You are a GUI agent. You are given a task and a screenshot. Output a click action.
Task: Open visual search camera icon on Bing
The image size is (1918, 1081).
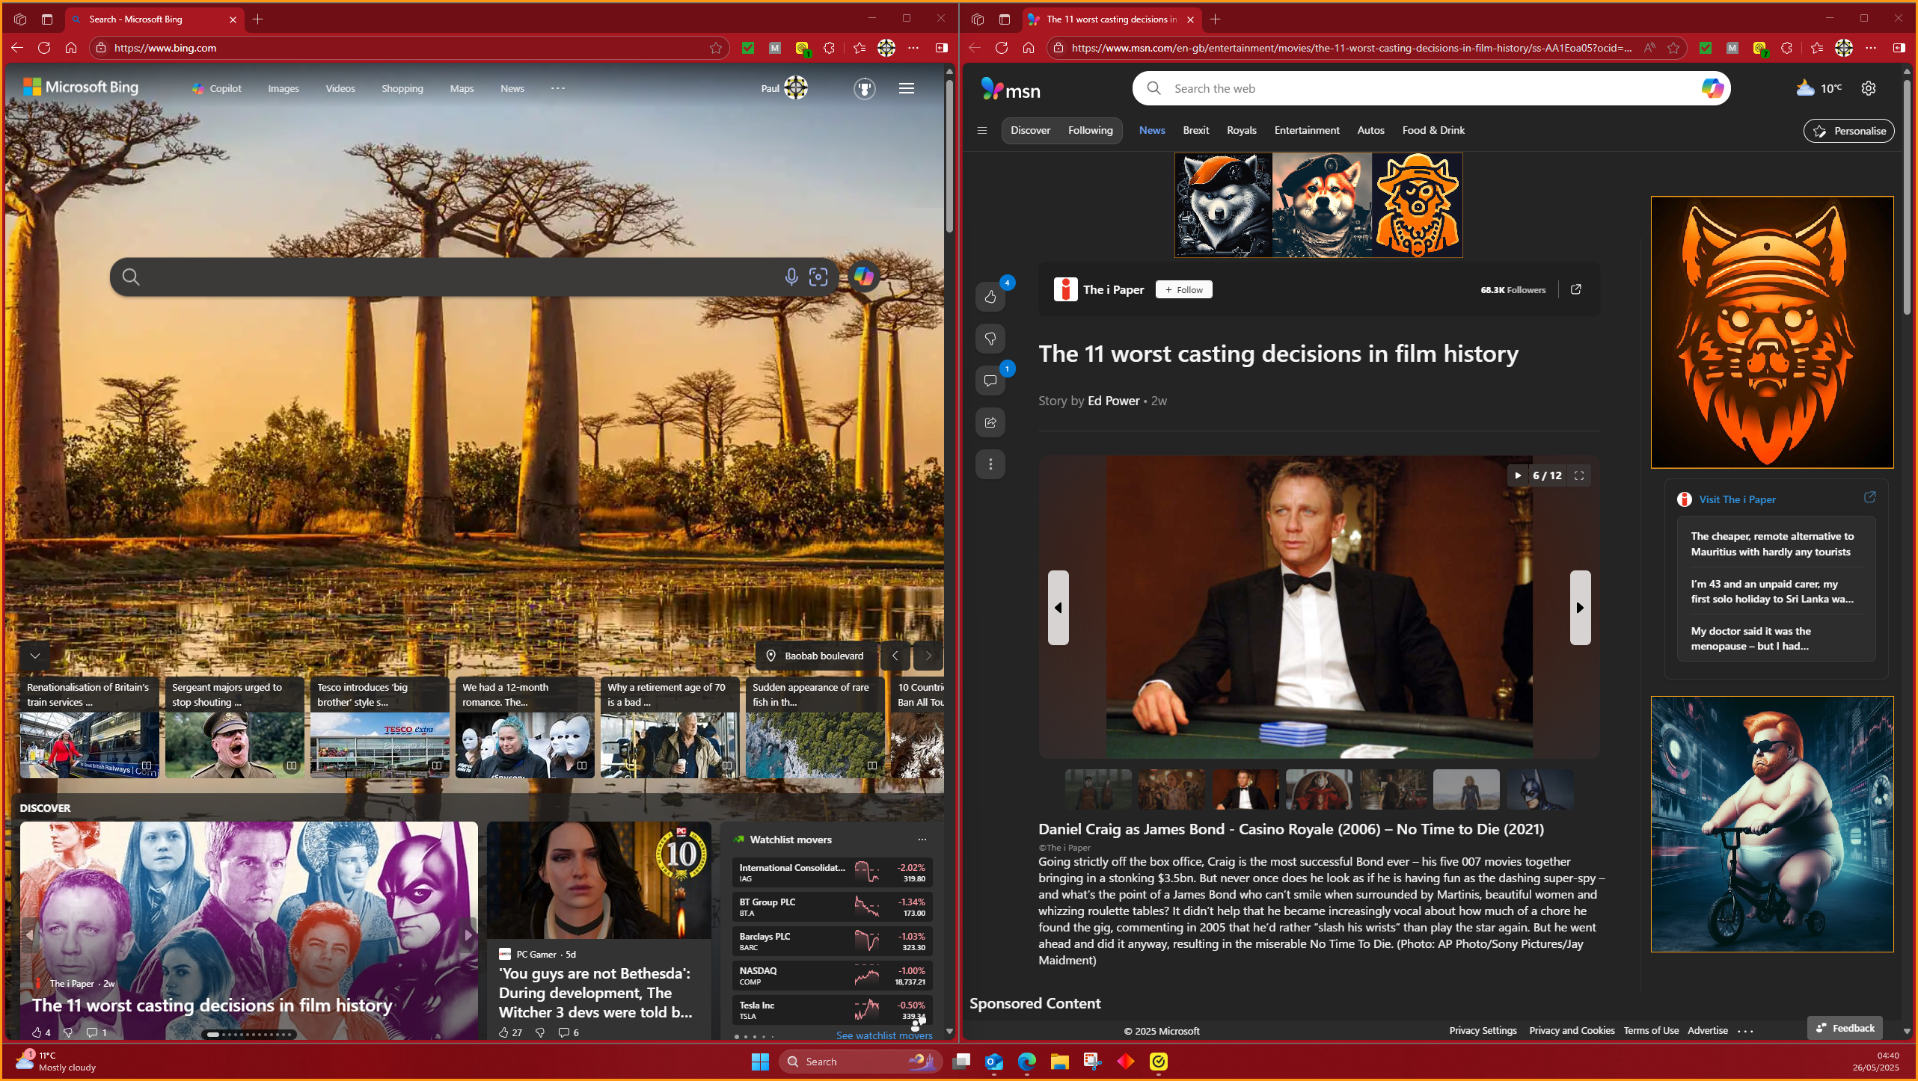tap(818, 277)
